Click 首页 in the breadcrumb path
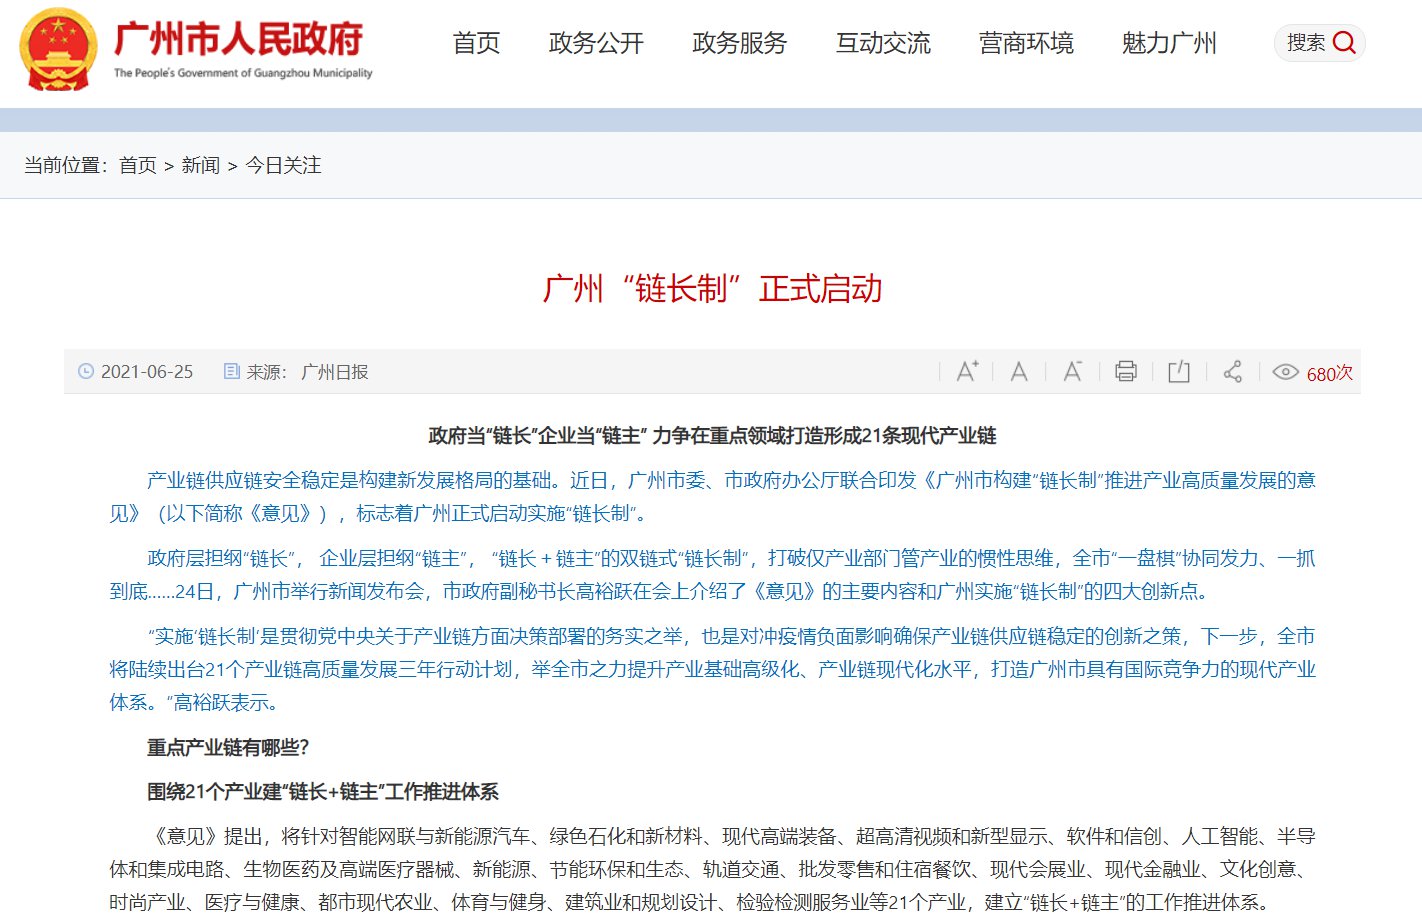The height and width of the screenshot is (921, 1422). (138, 165)
